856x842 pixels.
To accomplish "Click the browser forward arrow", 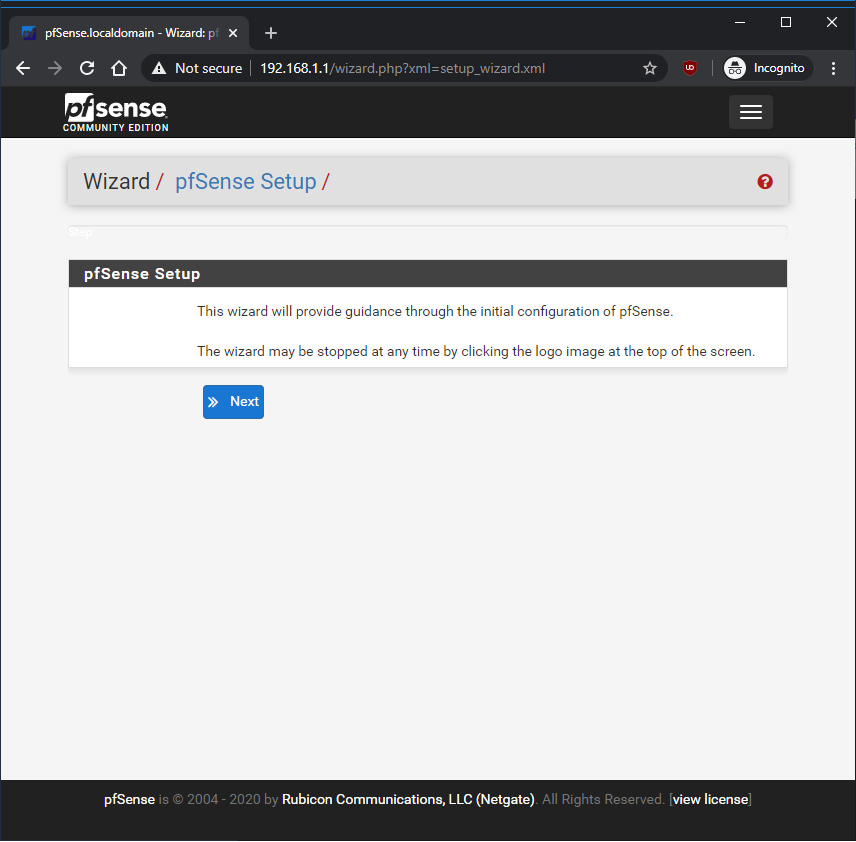I will tap(55, 68).
